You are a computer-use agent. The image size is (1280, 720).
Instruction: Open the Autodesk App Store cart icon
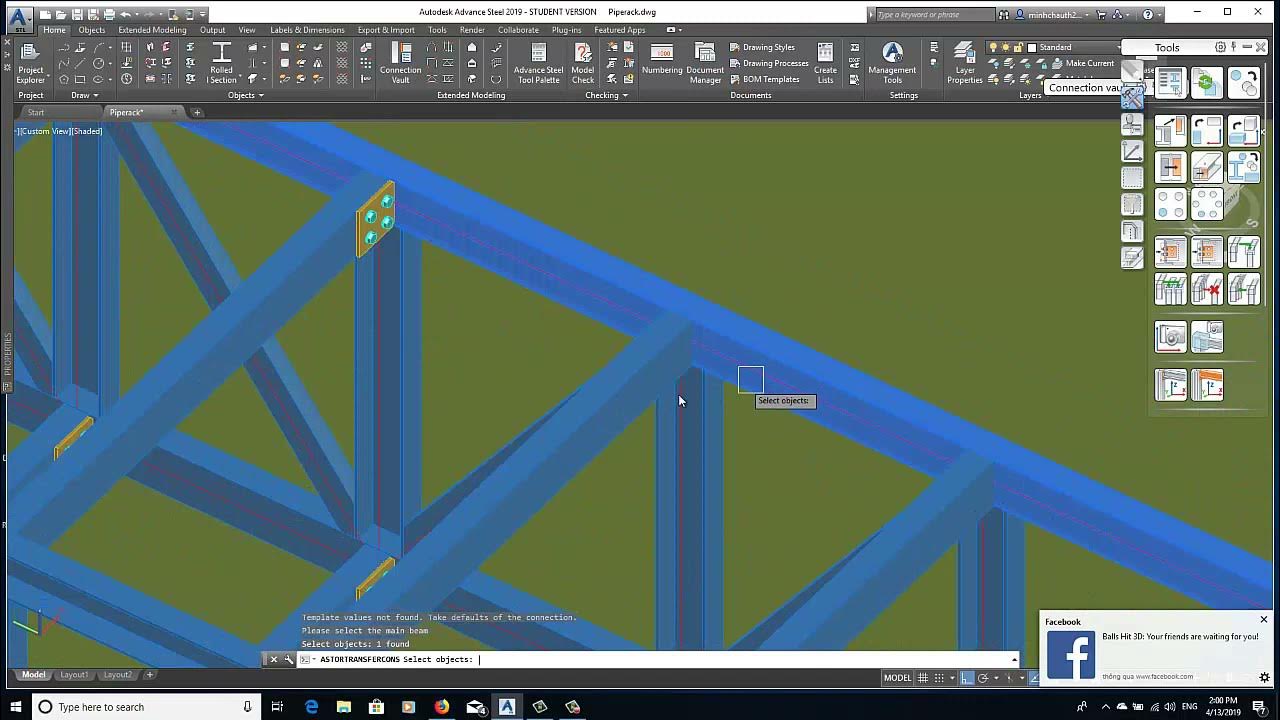click(1101, 14)
